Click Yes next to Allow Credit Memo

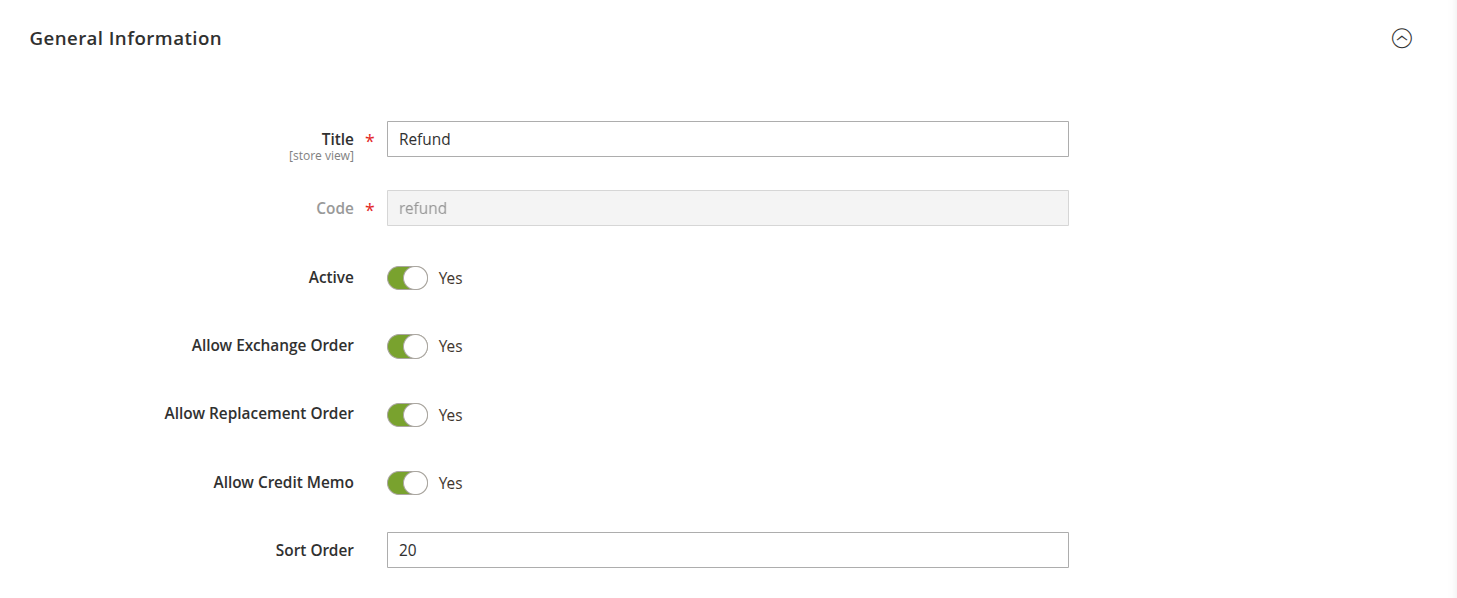point(451,483)
